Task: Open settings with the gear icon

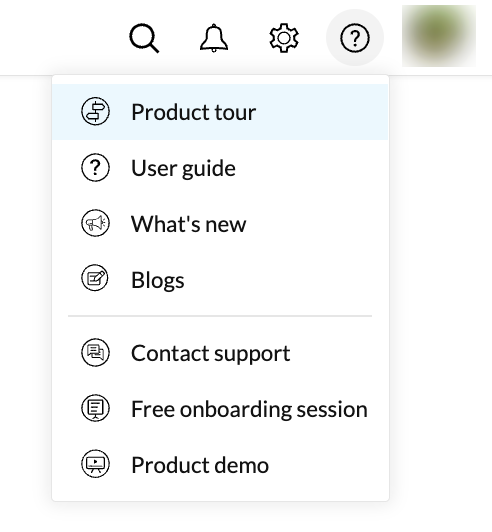Action: click(284, 38)
